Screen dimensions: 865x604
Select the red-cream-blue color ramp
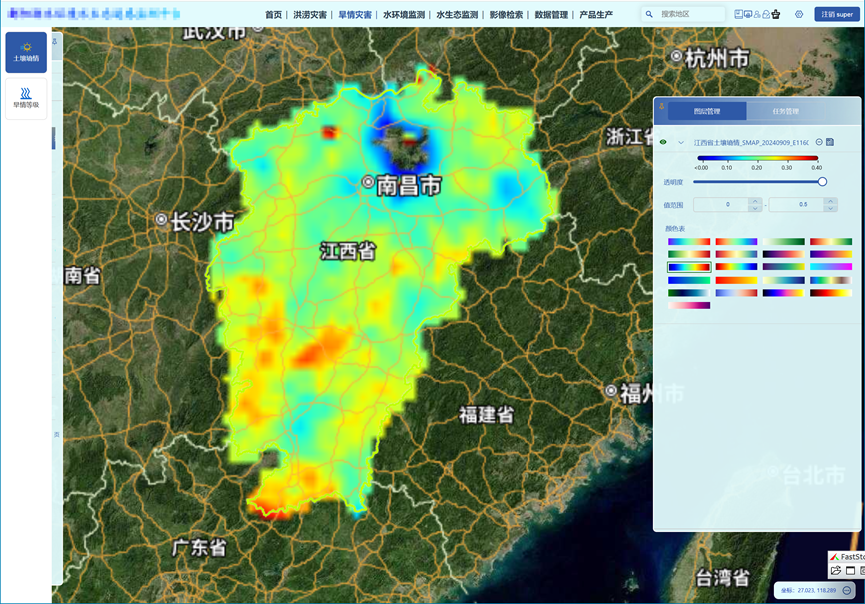(x=736, y=254)
